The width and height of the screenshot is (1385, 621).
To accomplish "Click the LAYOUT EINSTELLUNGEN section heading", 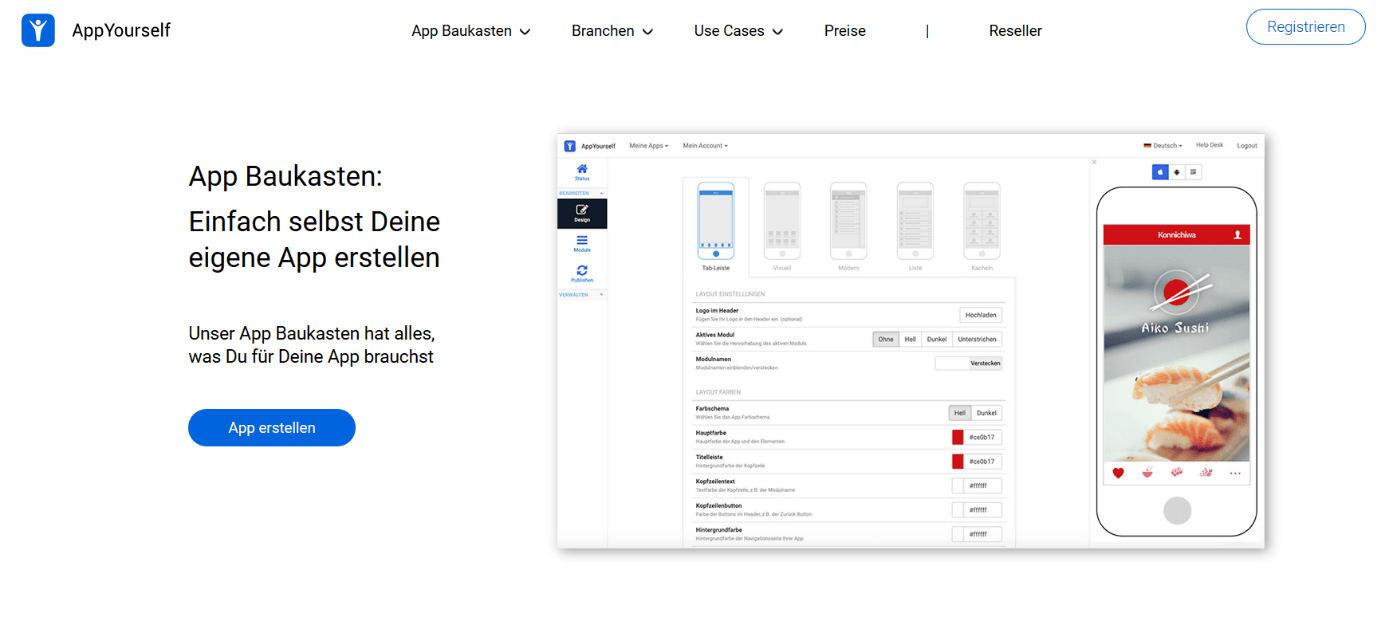I will pos(731,294).
